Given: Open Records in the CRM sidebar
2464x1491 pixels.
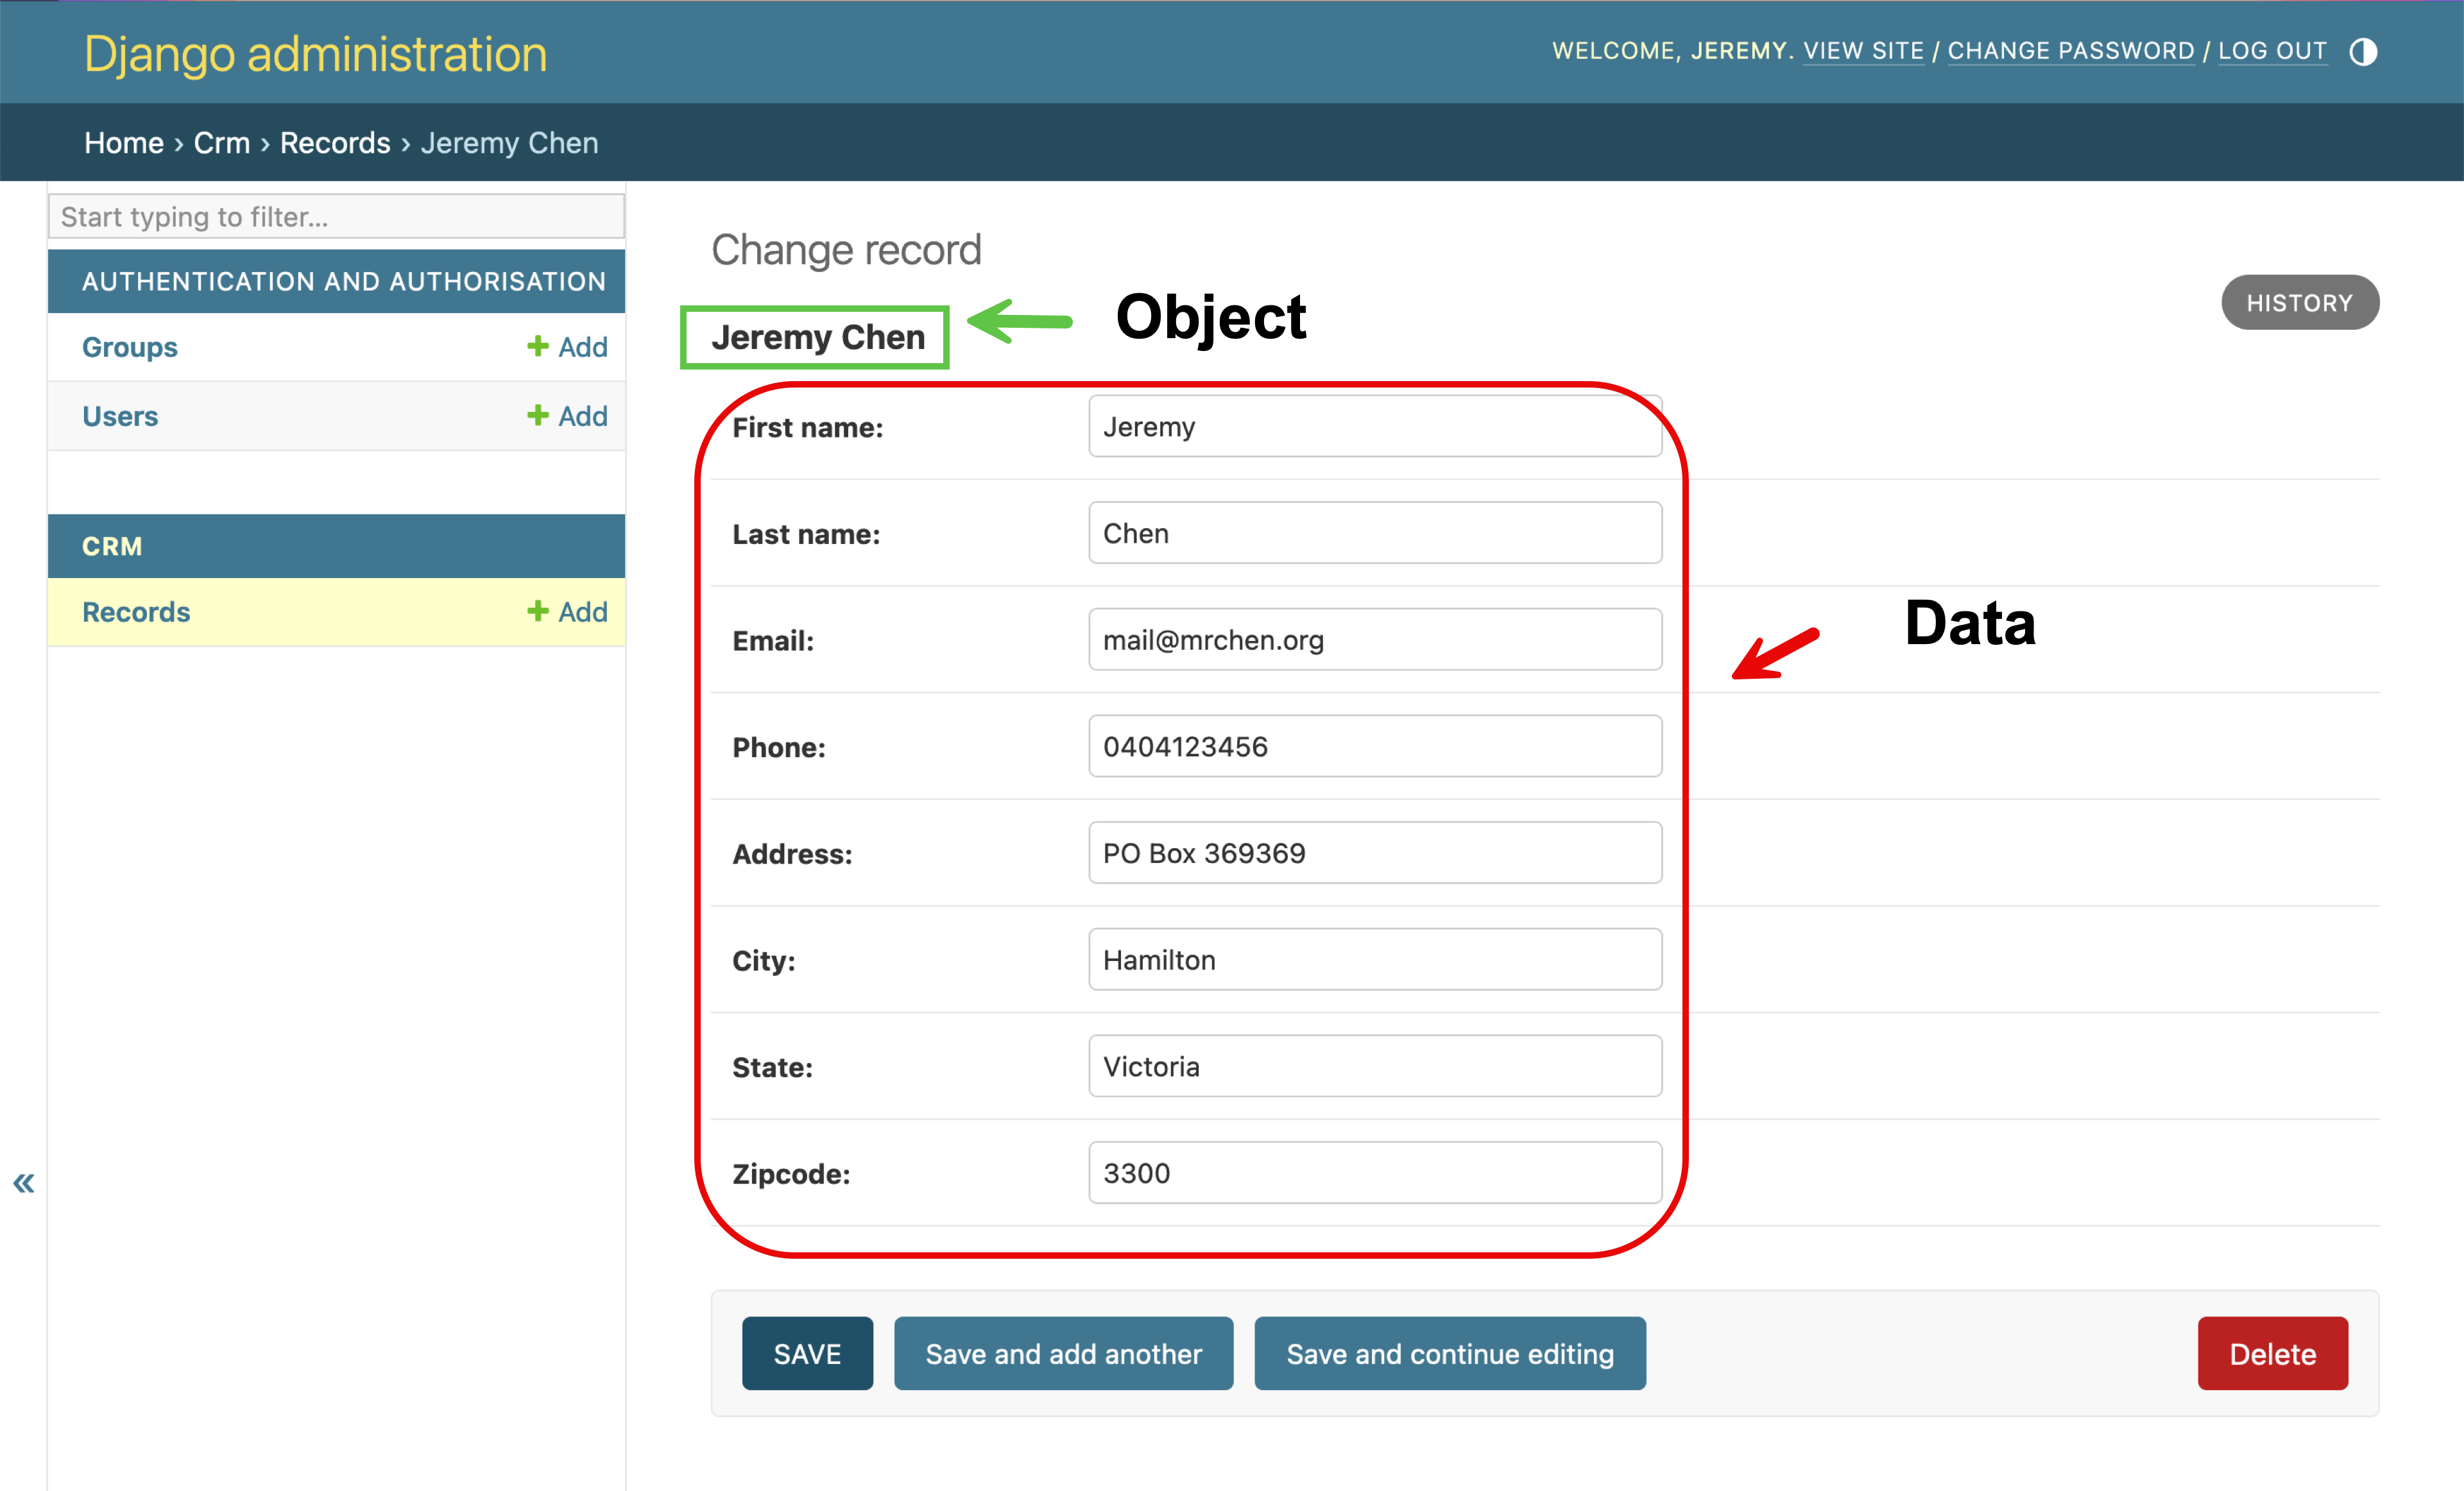Looking at the screenshot, I should [x=136, y=612].
